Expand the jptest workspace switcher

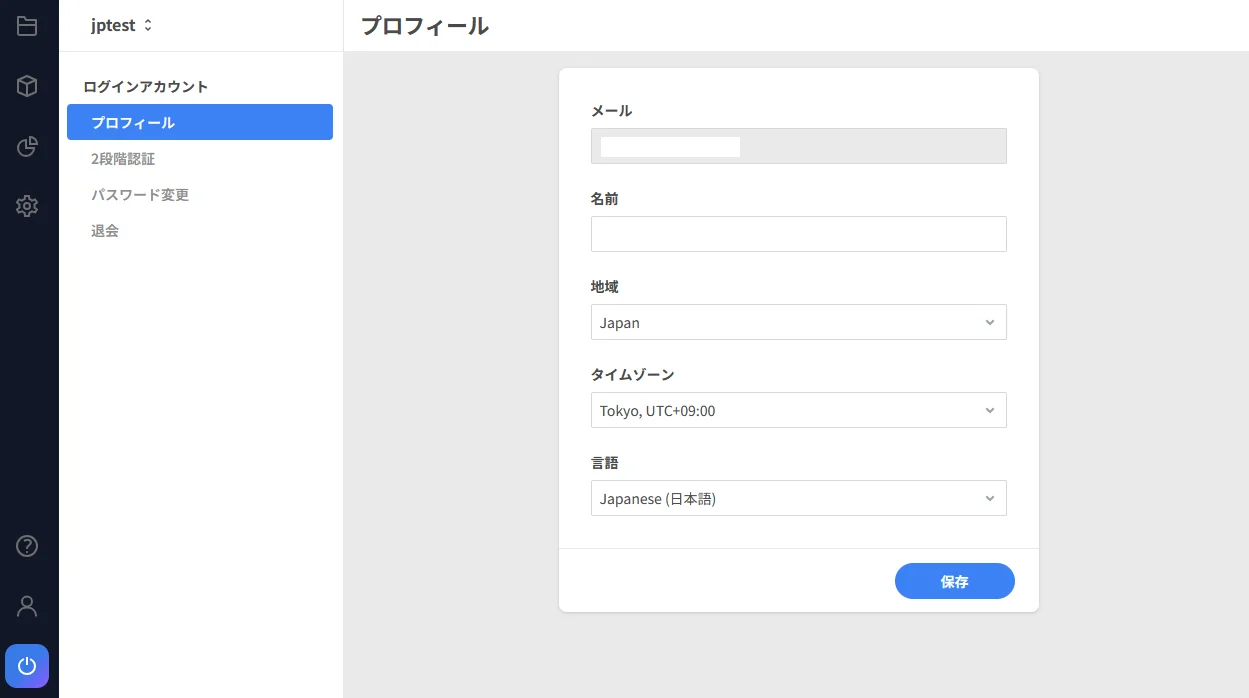coord(122,26)
